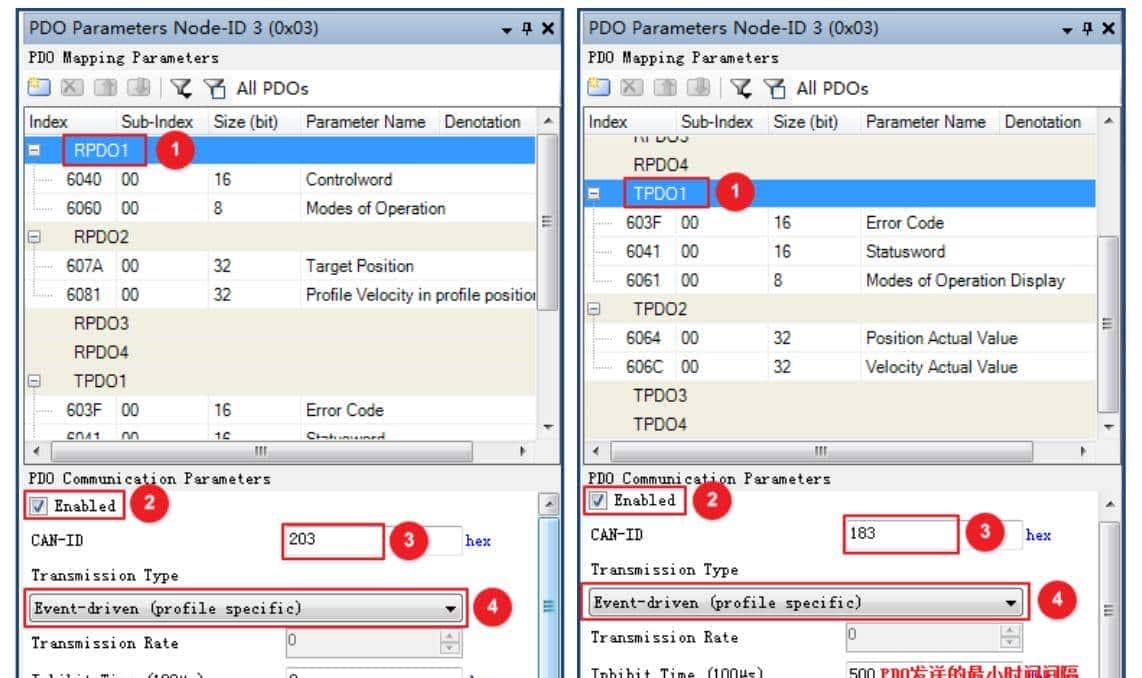Screen dimensions: 1142x678
Task: Click Parameter Name column header in right panel
Action: (931, 122)
